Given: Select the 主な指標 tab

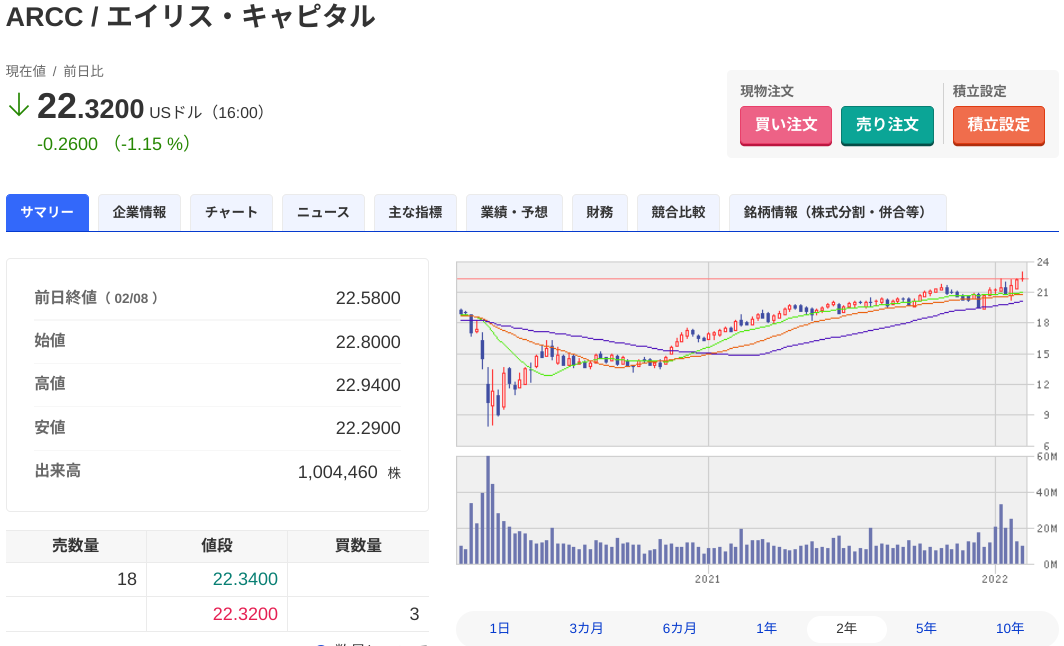Looking at the screenshot, I should [415, 212].
